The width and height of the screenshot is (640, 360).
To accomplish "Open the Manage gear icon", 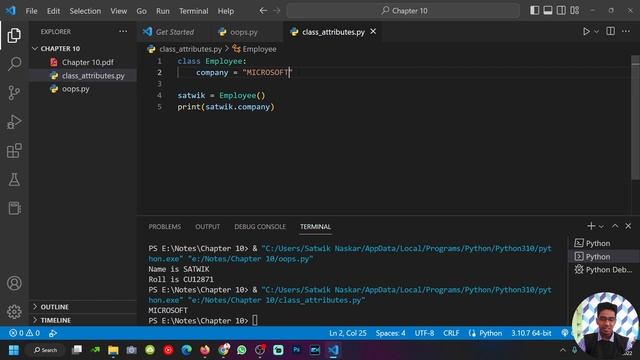I will pos(14,311).
